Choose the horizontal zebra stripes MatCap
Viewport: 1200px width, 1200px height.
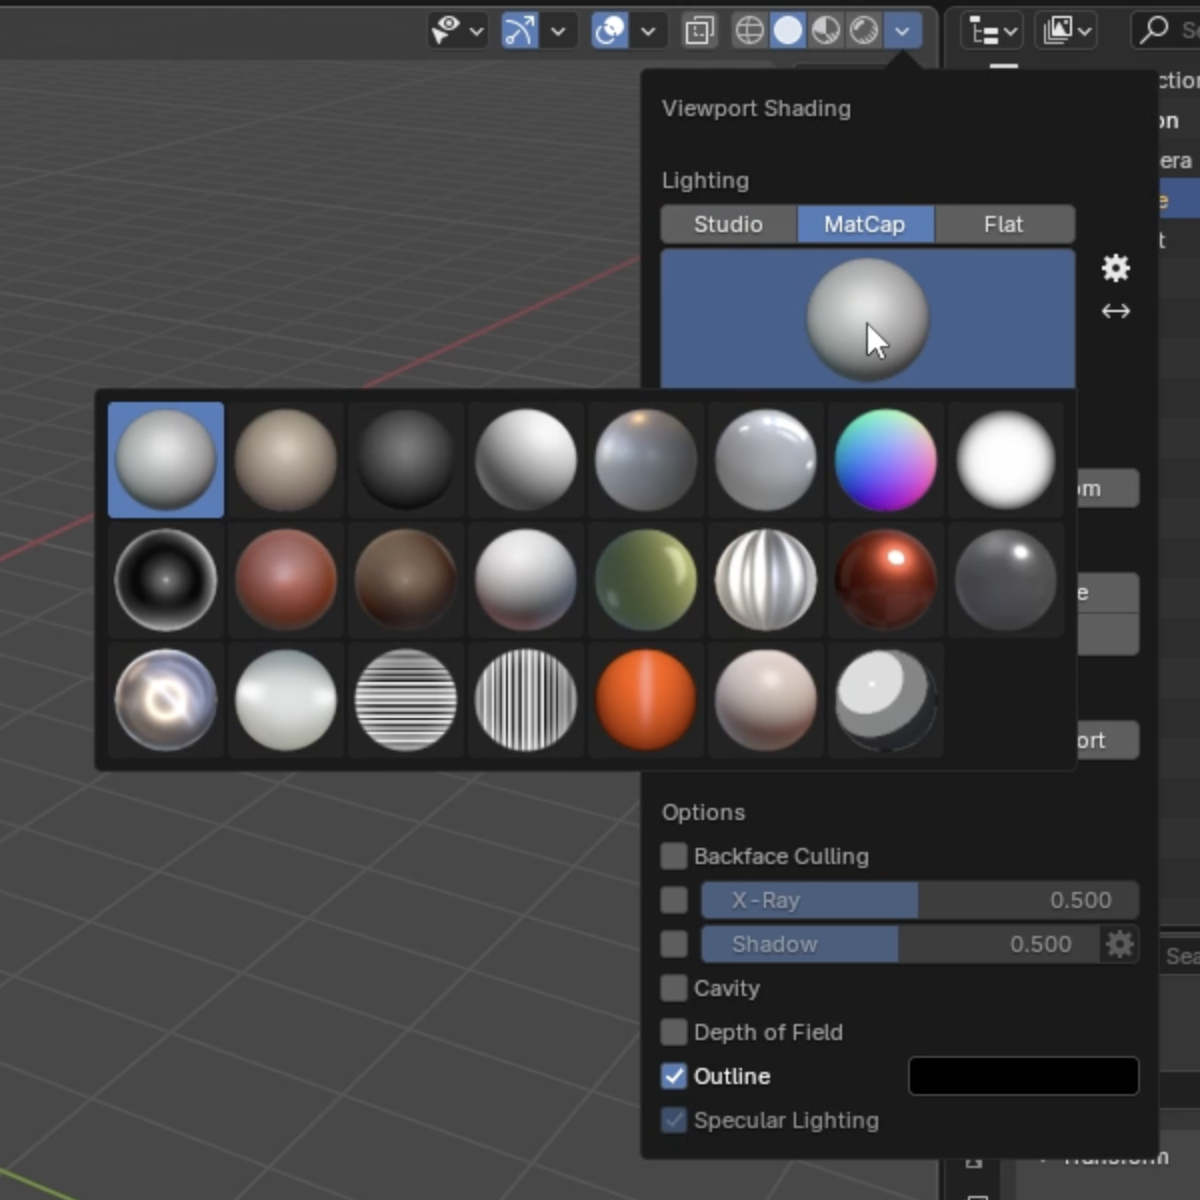[406, 700]
